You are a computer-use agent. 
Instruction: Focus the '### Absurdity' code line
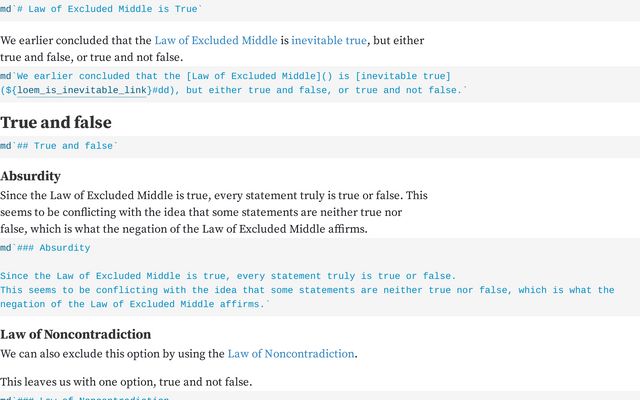pos(46,248)
